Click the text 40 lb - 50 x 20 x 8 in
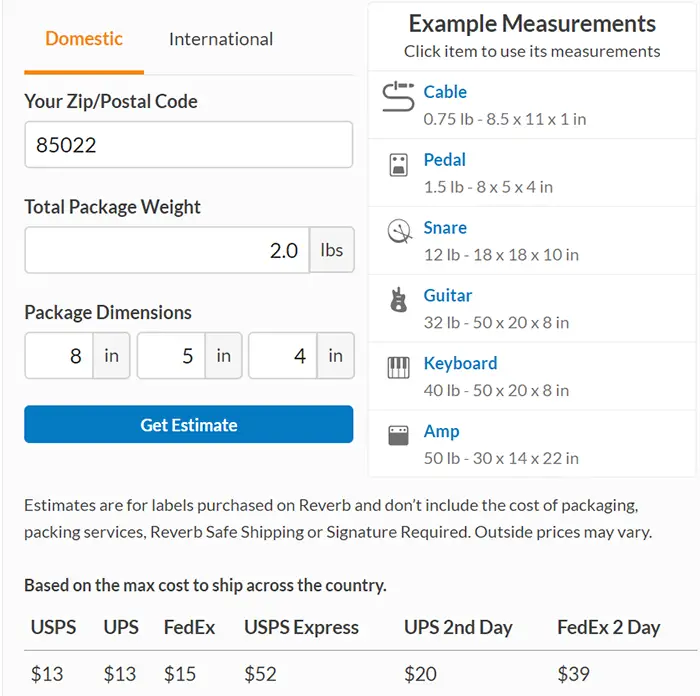Image resolution: width=700 pixels, height=696 pixels. 496,391
